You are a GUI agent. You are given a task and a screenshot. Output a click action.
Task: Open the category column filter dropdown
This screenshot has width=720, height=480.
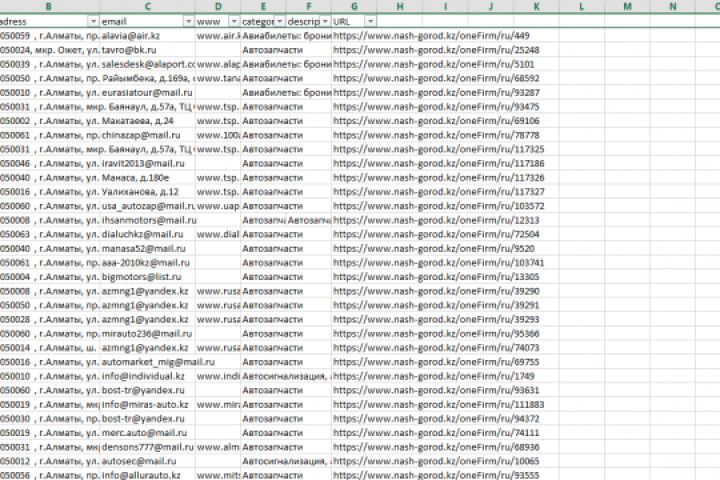pos(280,22)
